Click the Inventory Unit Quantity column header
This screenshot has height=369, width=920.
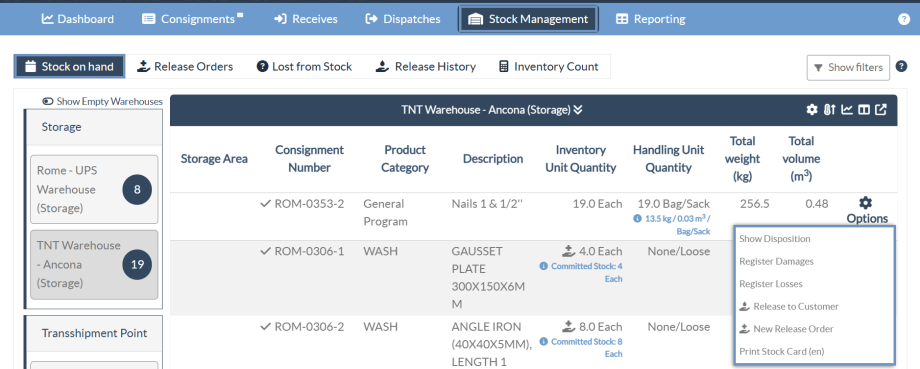[x=581, y=158]
